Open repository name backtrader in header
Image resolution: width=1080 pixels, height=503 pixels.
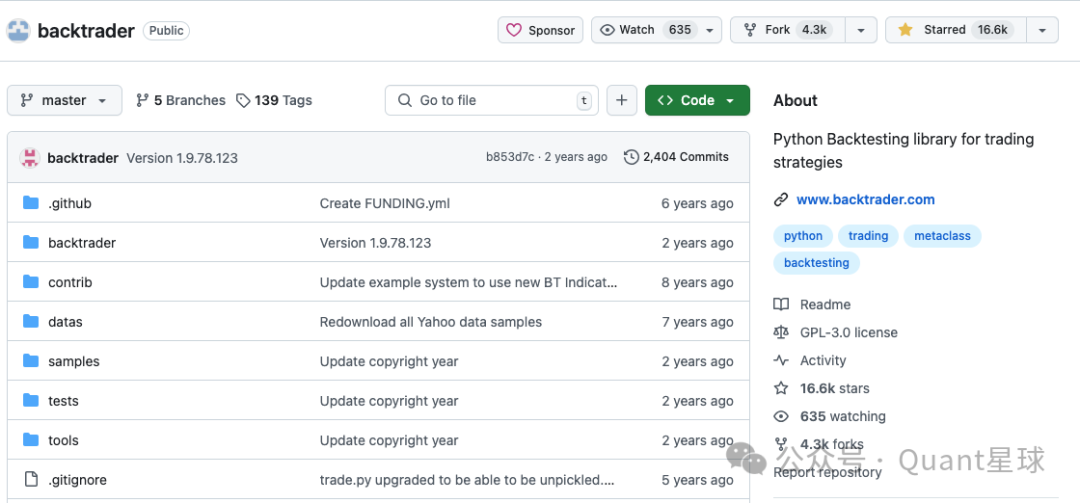coord(86,30)
